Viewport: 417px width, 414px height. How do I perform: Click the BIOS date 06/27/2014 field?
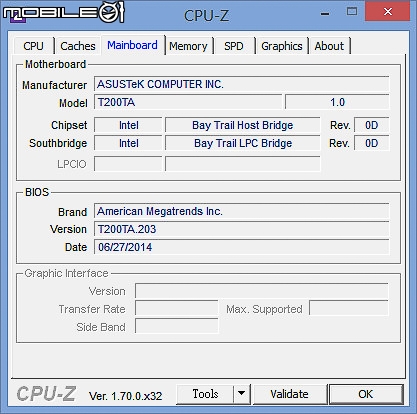click(x=241, y=247)
